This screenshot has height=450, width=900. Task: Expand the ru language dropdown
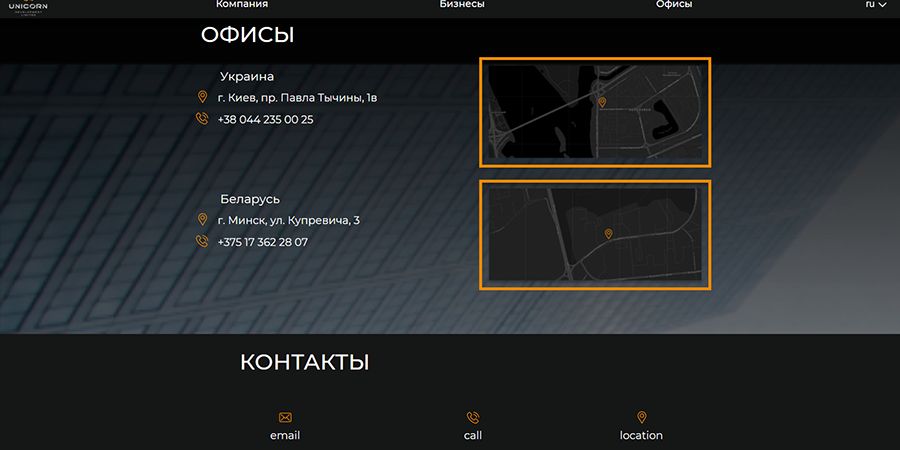point(875,5)
